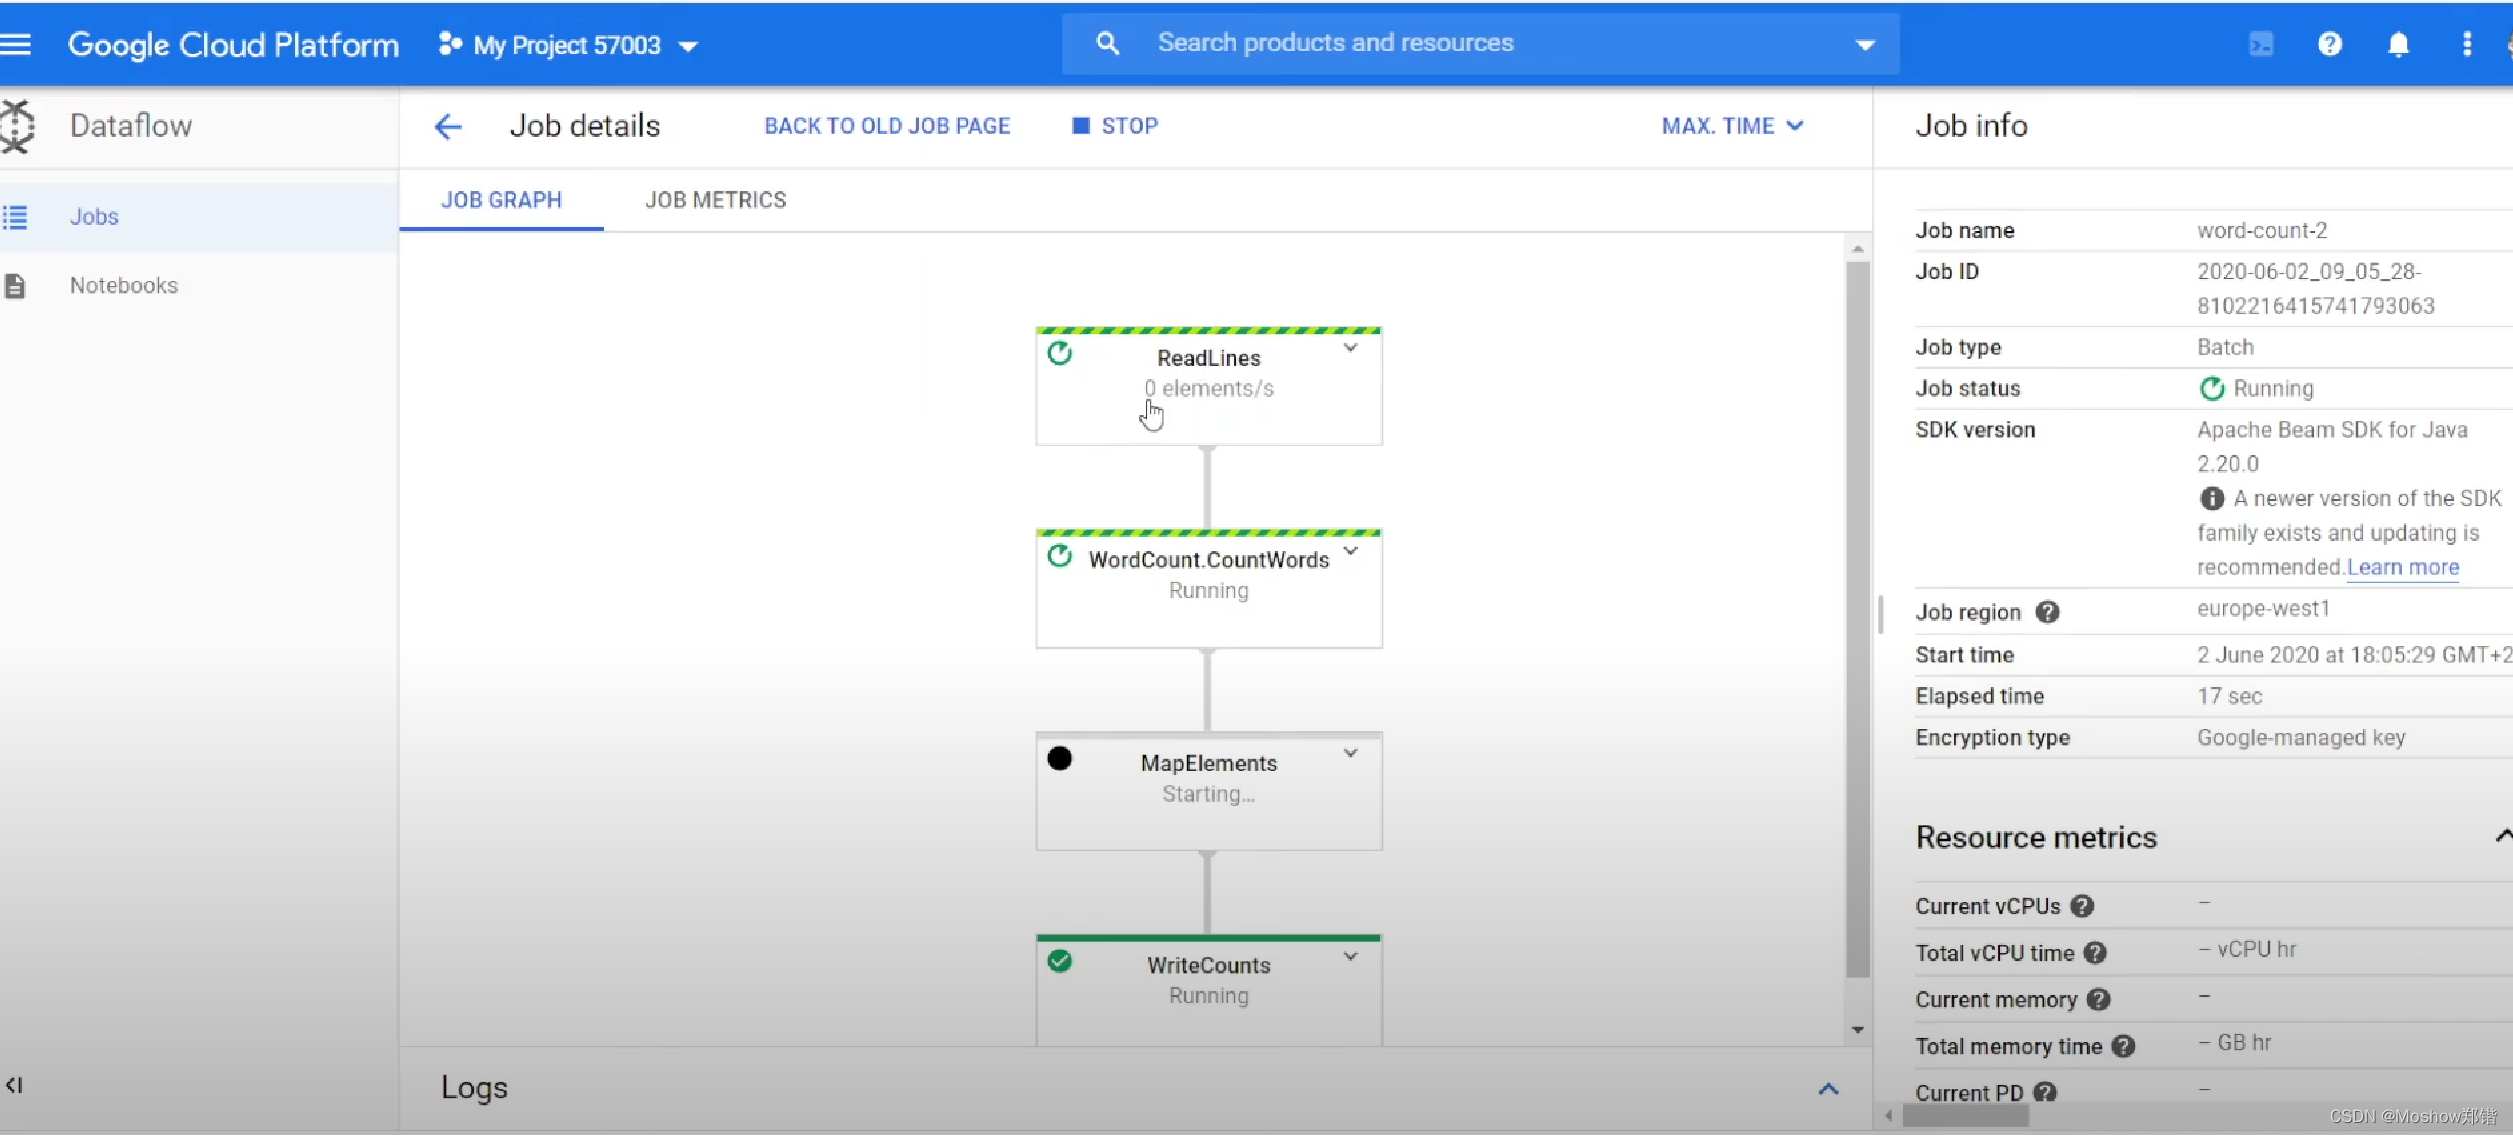
Task: Expand the ReadLines step chevron
Action: coord(1351,348)
